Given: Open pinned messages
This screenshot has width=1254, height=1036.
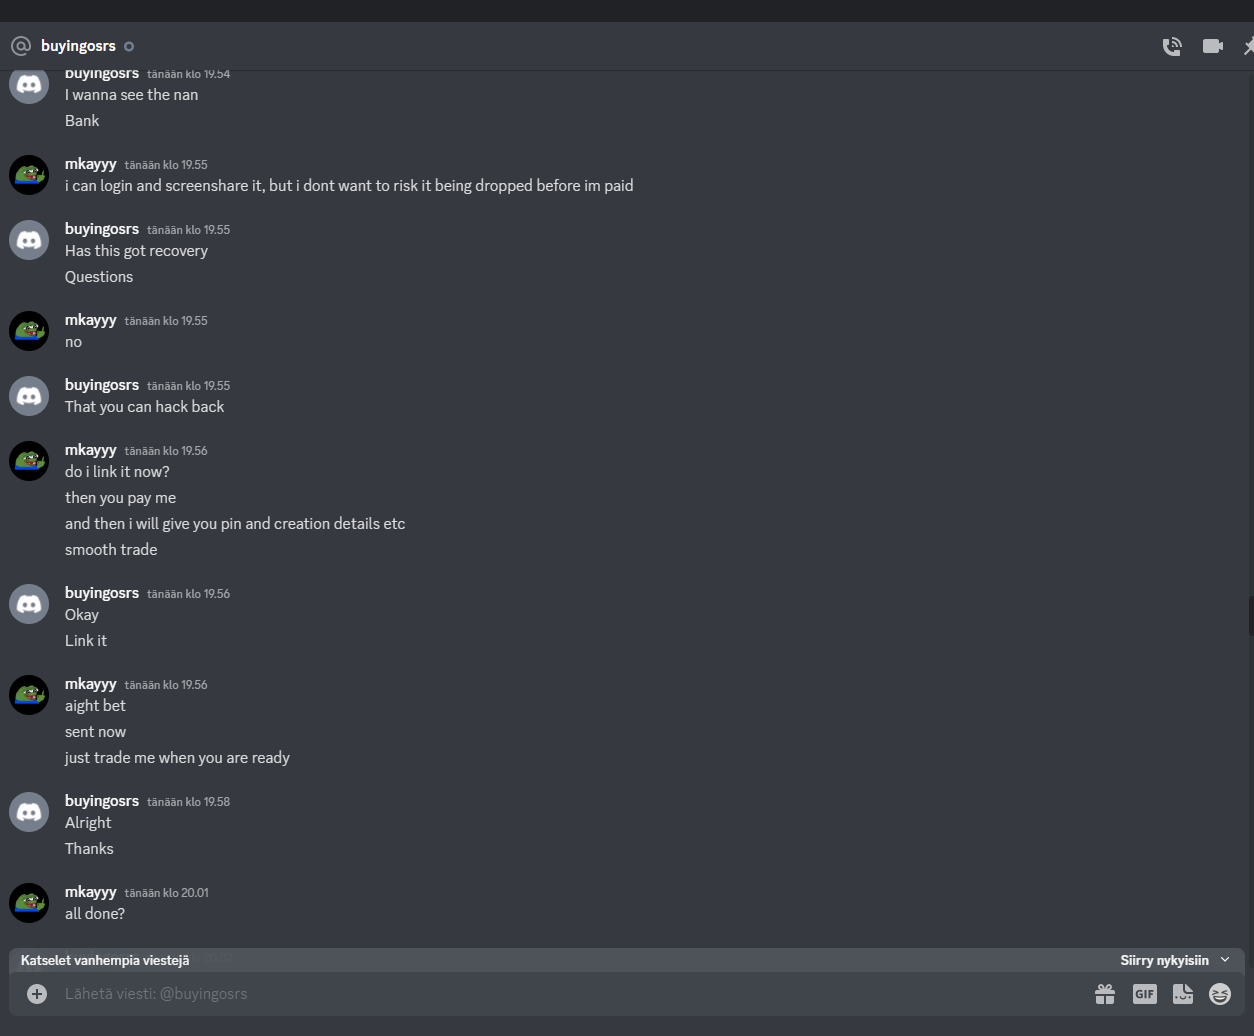Looking at the screenshot, I should [x=1248, y=46].
